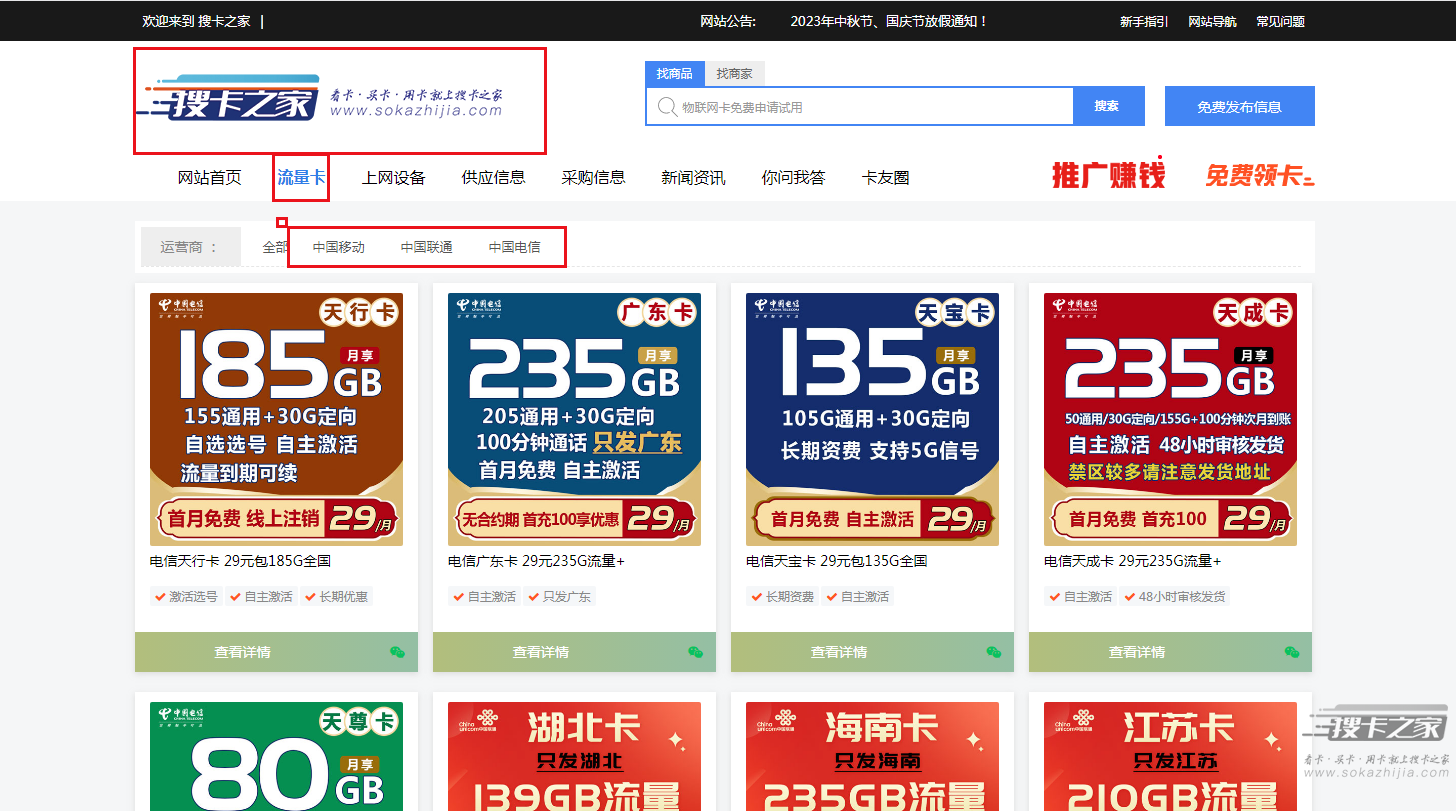Click 查看详情 on 电信天行卡 card
The image size is (1456, 811).
(x=242, y=652)
